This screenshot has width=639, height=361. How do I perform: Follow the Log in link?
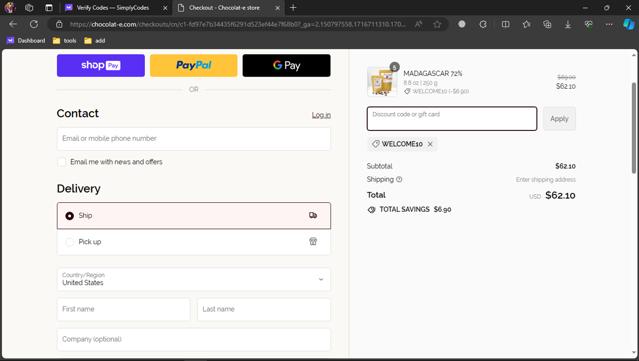point(321,115)
